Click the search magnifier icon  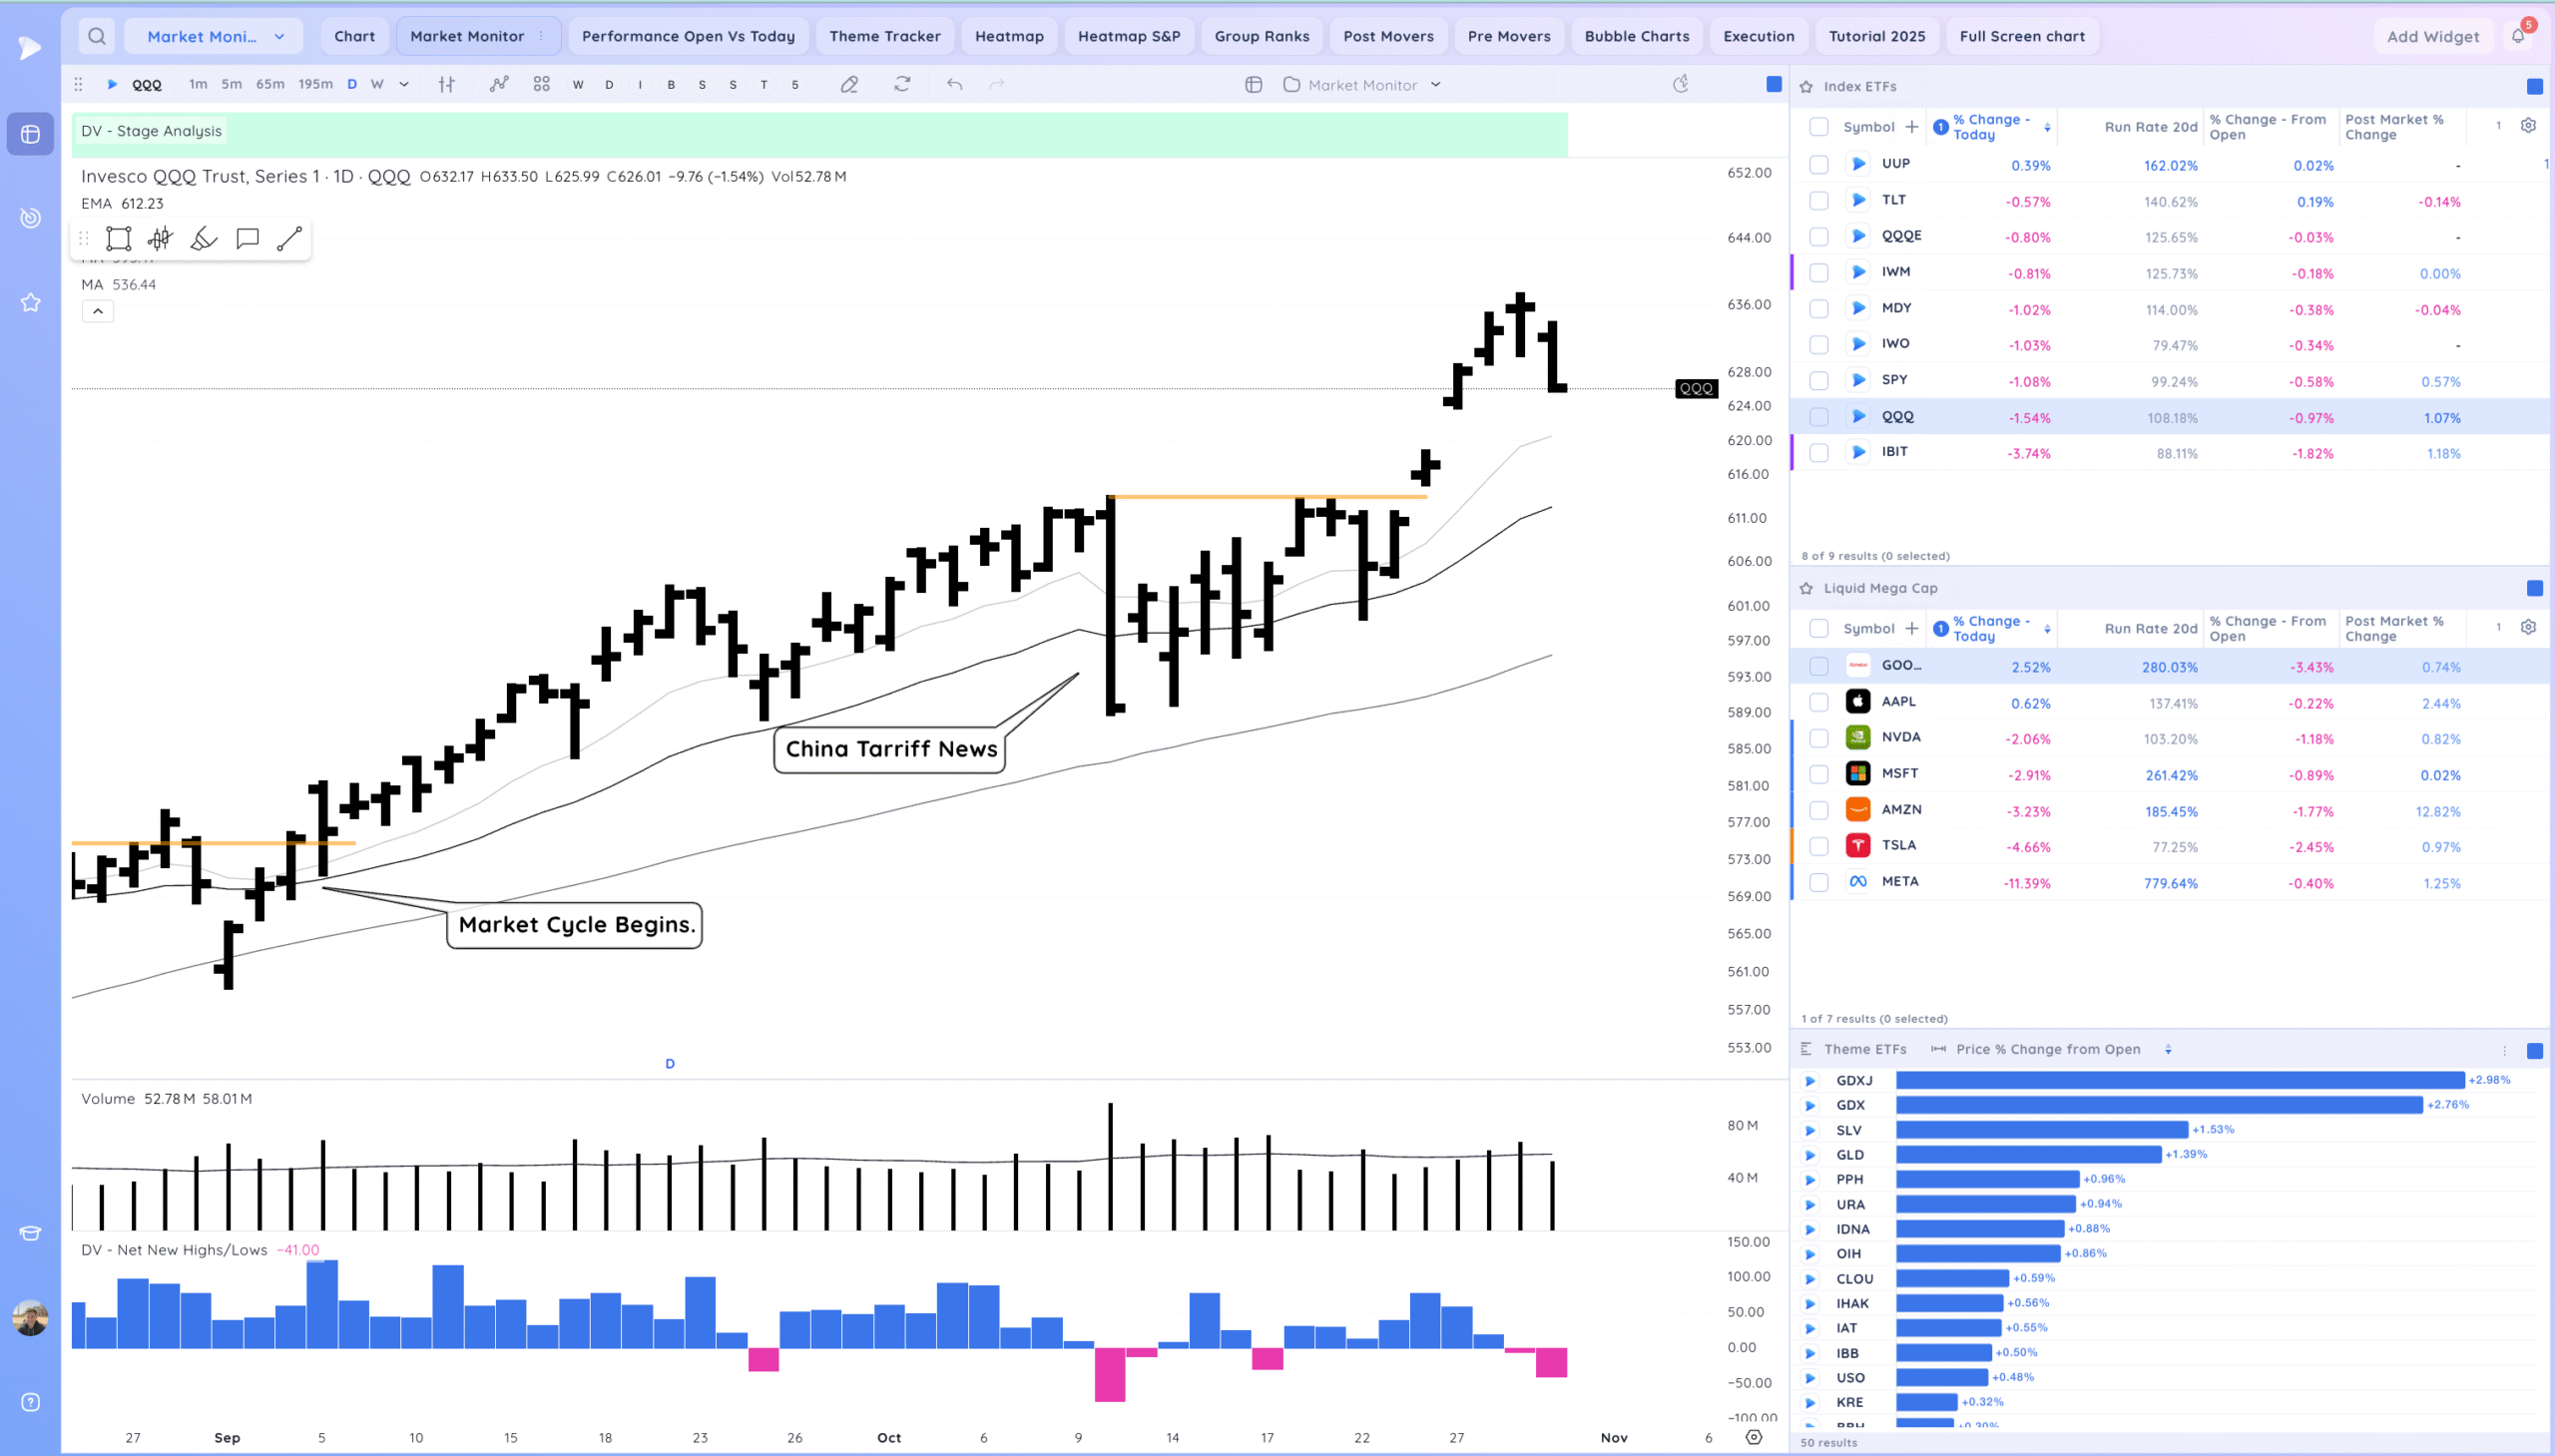point(97,36)
